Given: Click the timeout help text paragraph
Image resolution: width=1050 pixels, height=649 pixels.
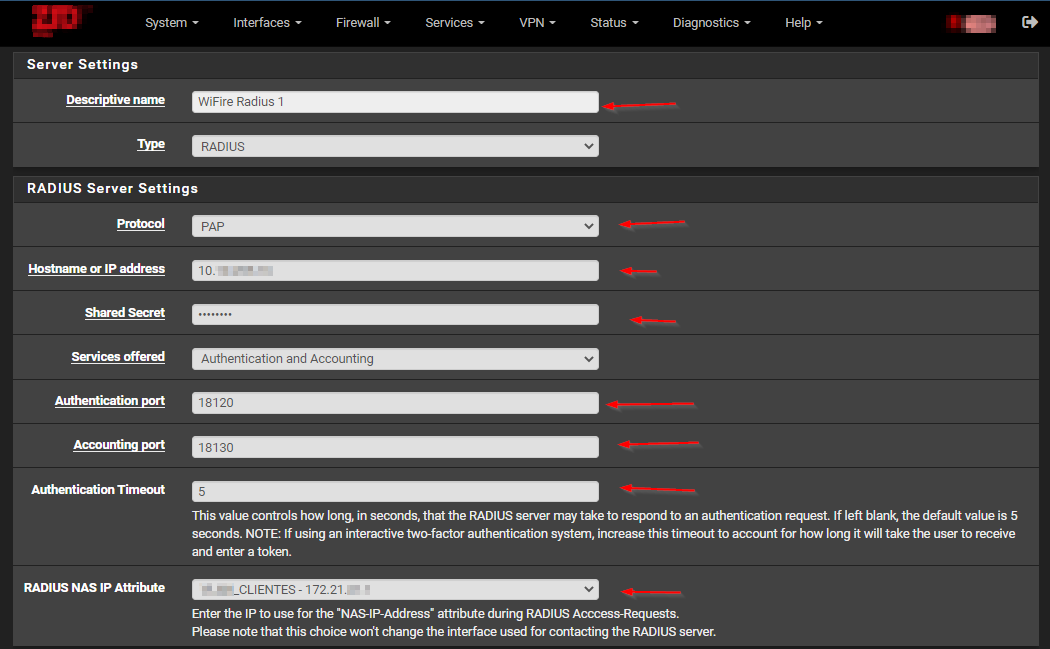Looking at the screenshot, I should click(x=605, y=534).
